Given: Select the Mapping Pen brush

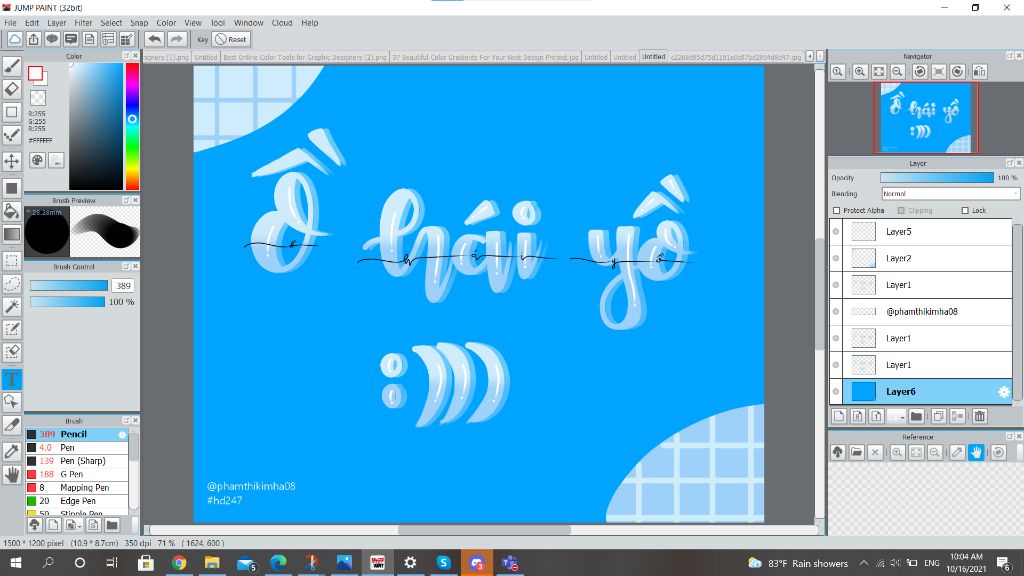Looking at the screenshot, I should (x=77, y=488).
